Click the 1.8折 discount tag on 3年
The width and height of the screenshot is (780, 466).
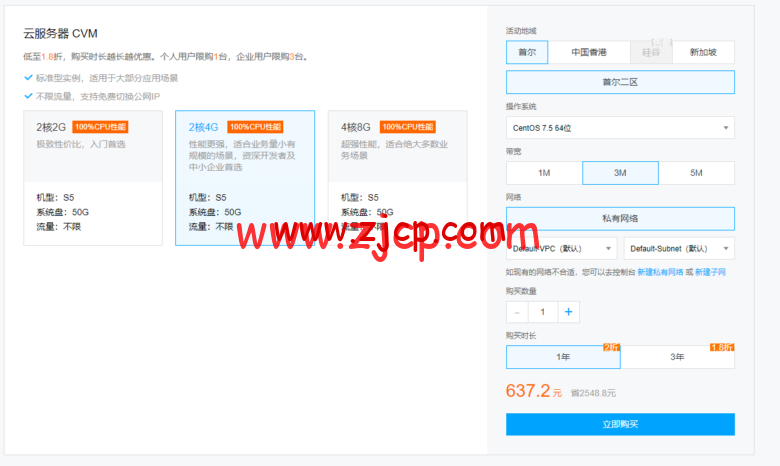(x=722, y=347)
